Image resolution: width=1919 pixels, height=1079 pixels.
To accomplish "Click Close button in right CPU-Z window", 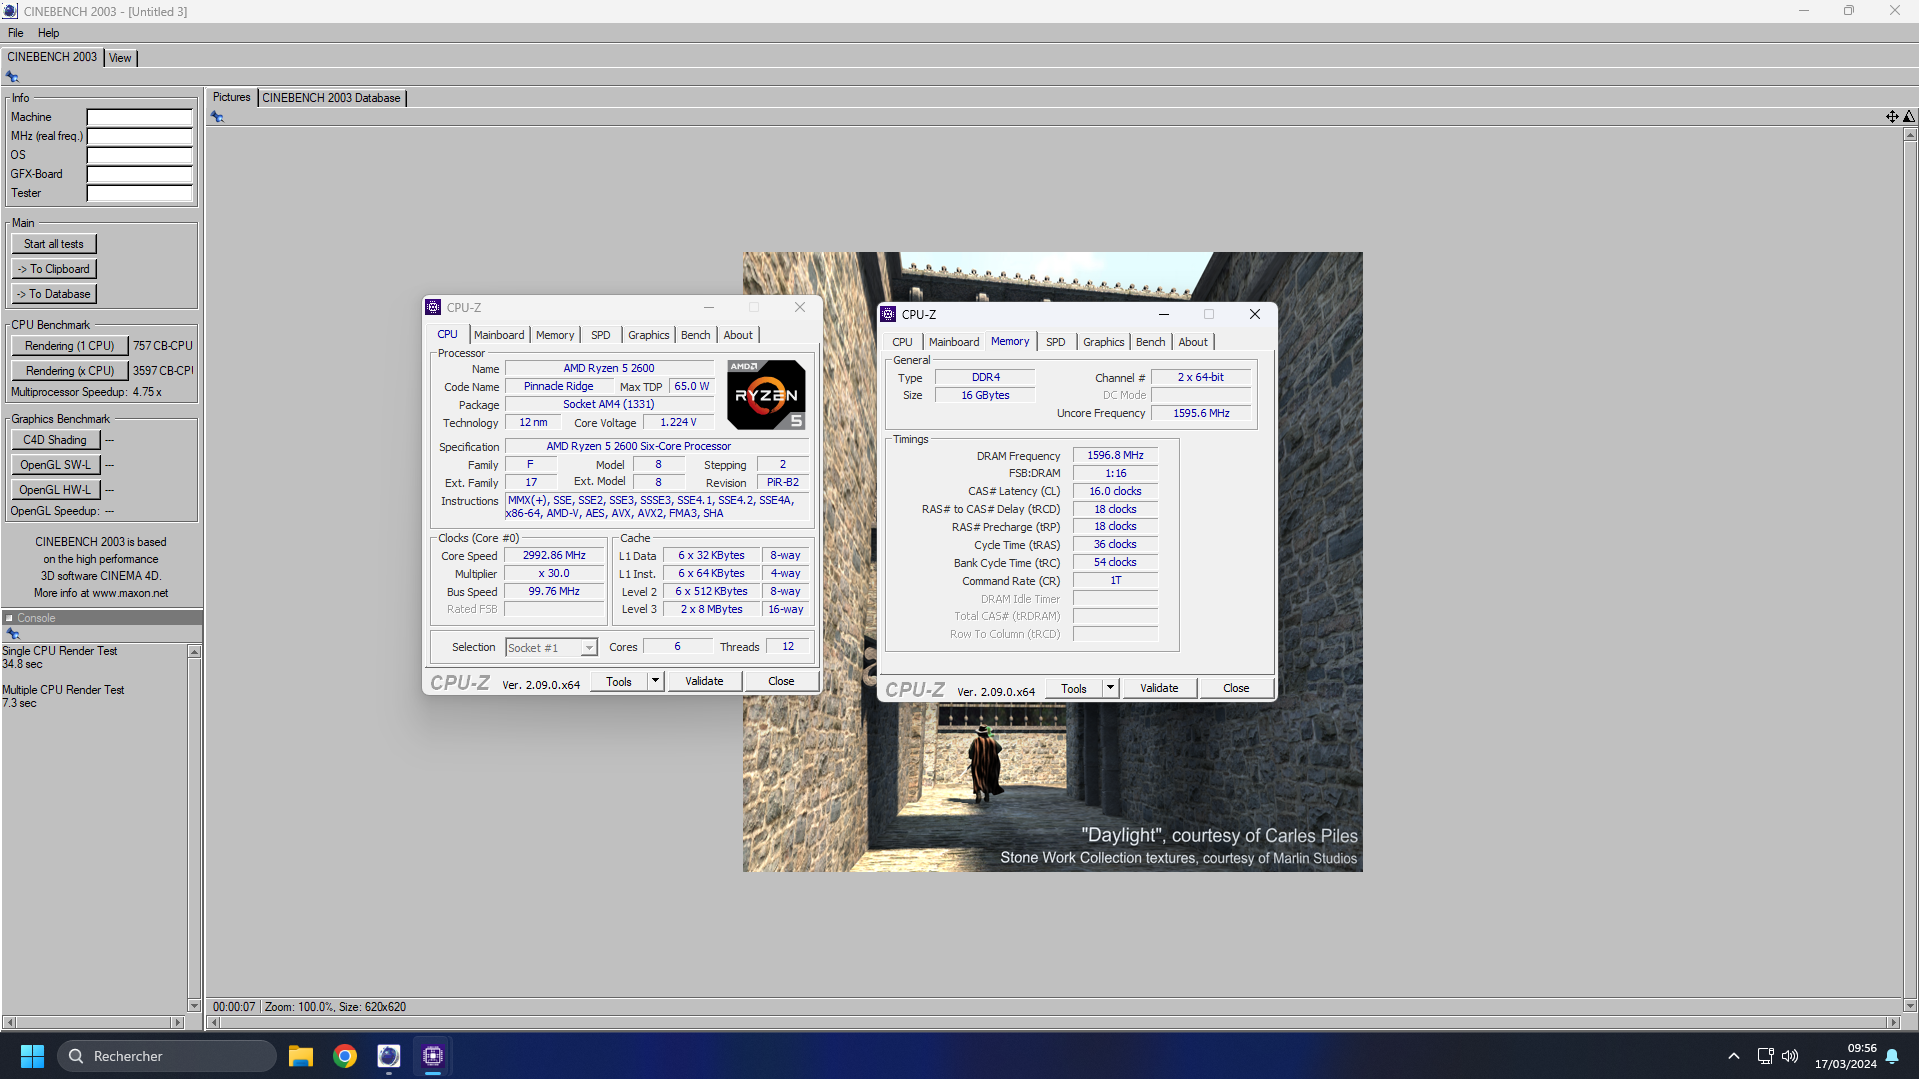I will [1236, 689].
